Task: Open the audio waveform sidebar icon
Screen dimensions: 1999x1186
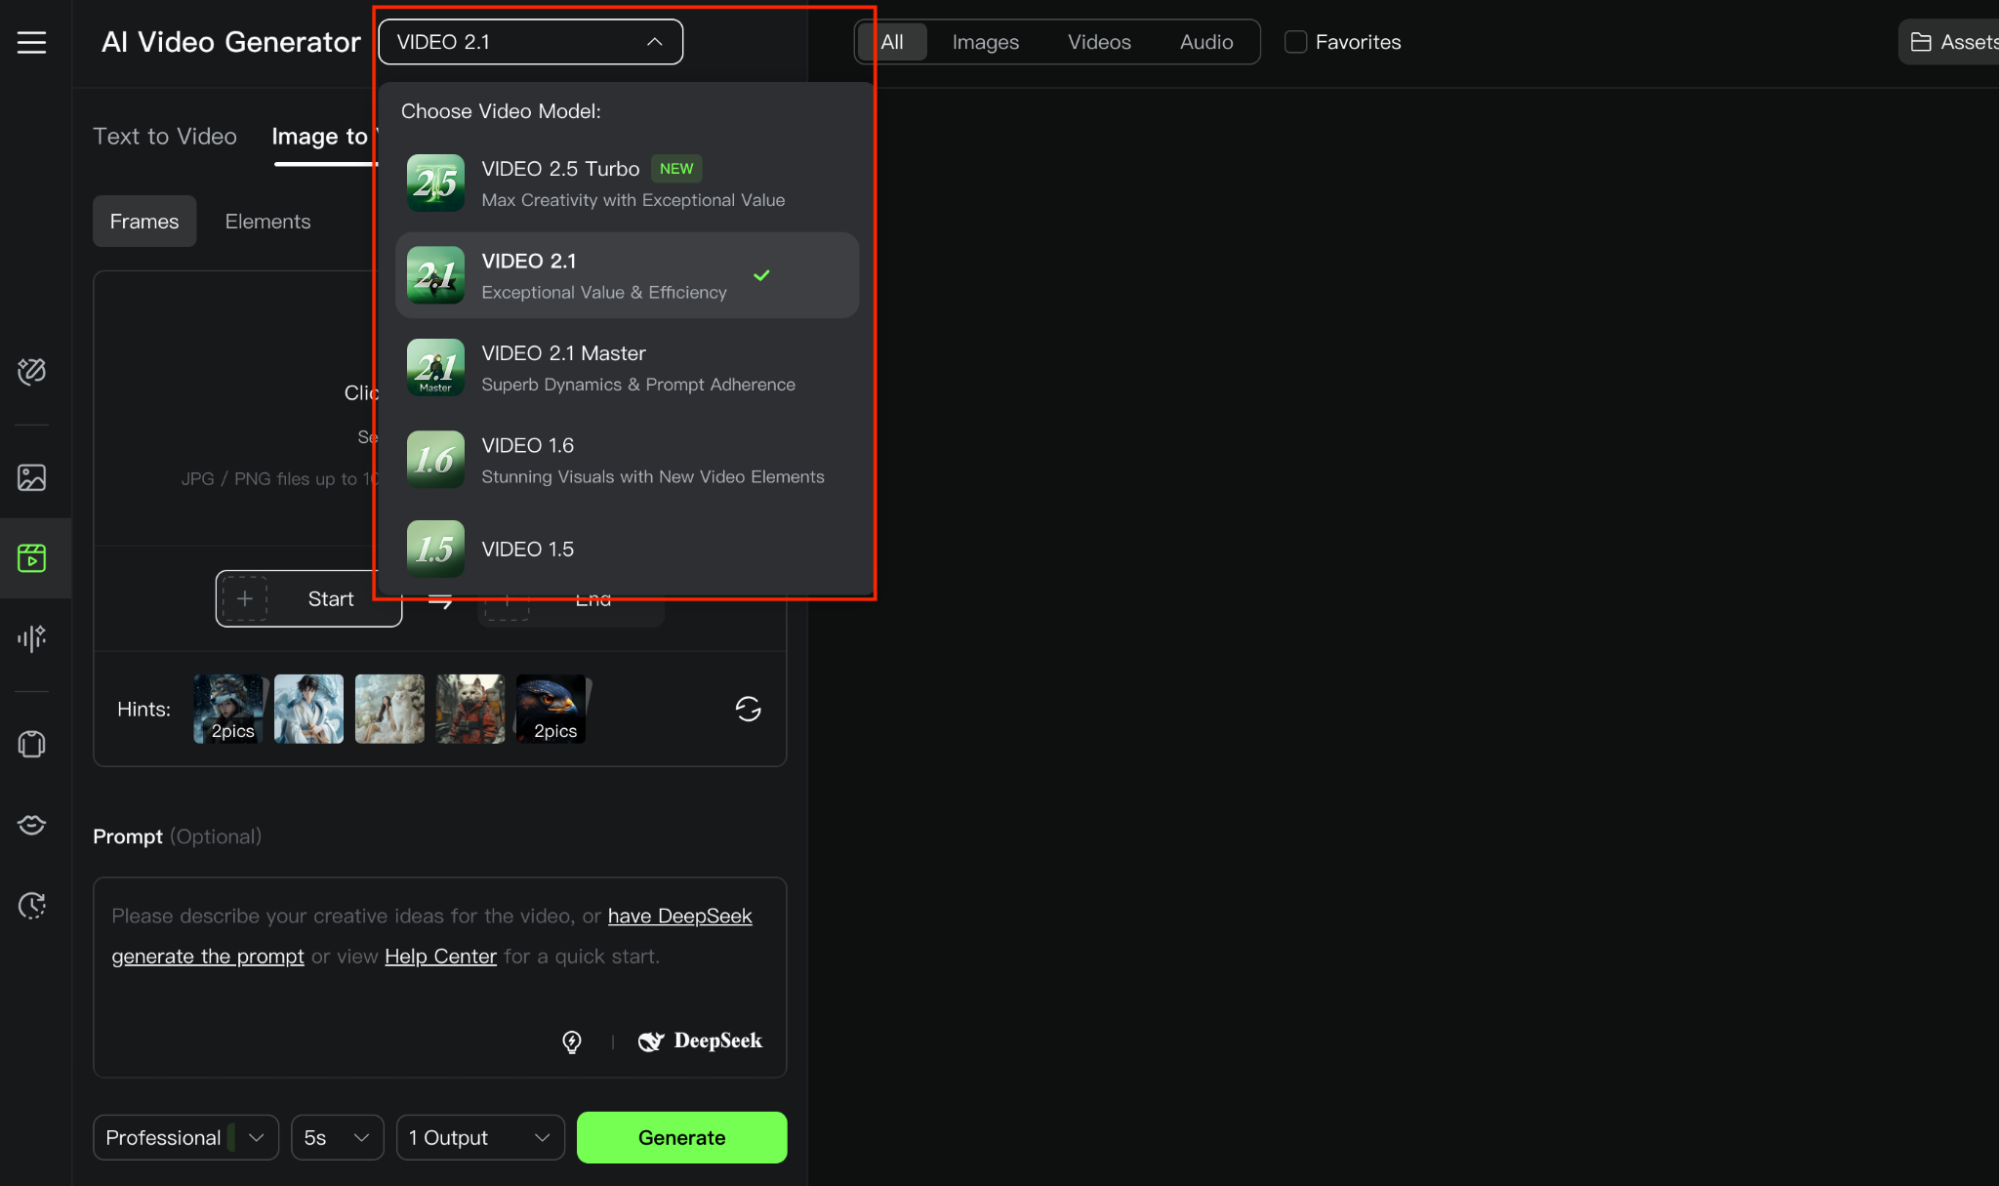Action: pyautogui.click(x=31, y=638)
